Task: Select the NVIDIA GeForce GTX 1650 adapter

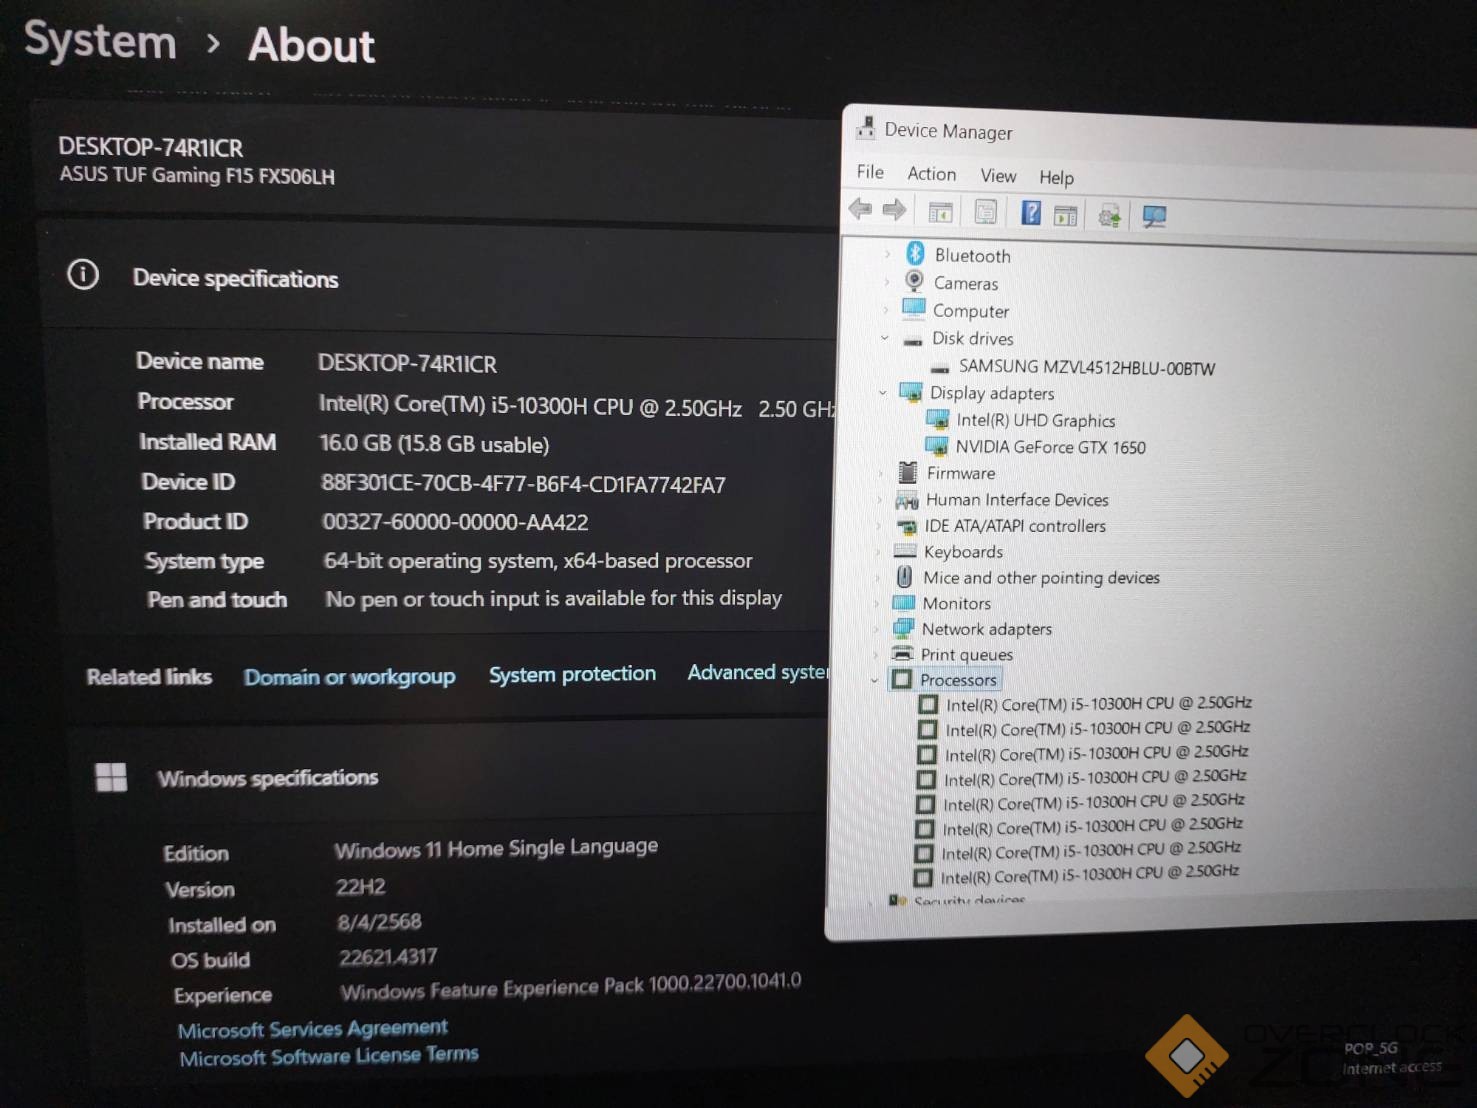Action: 1051,447
